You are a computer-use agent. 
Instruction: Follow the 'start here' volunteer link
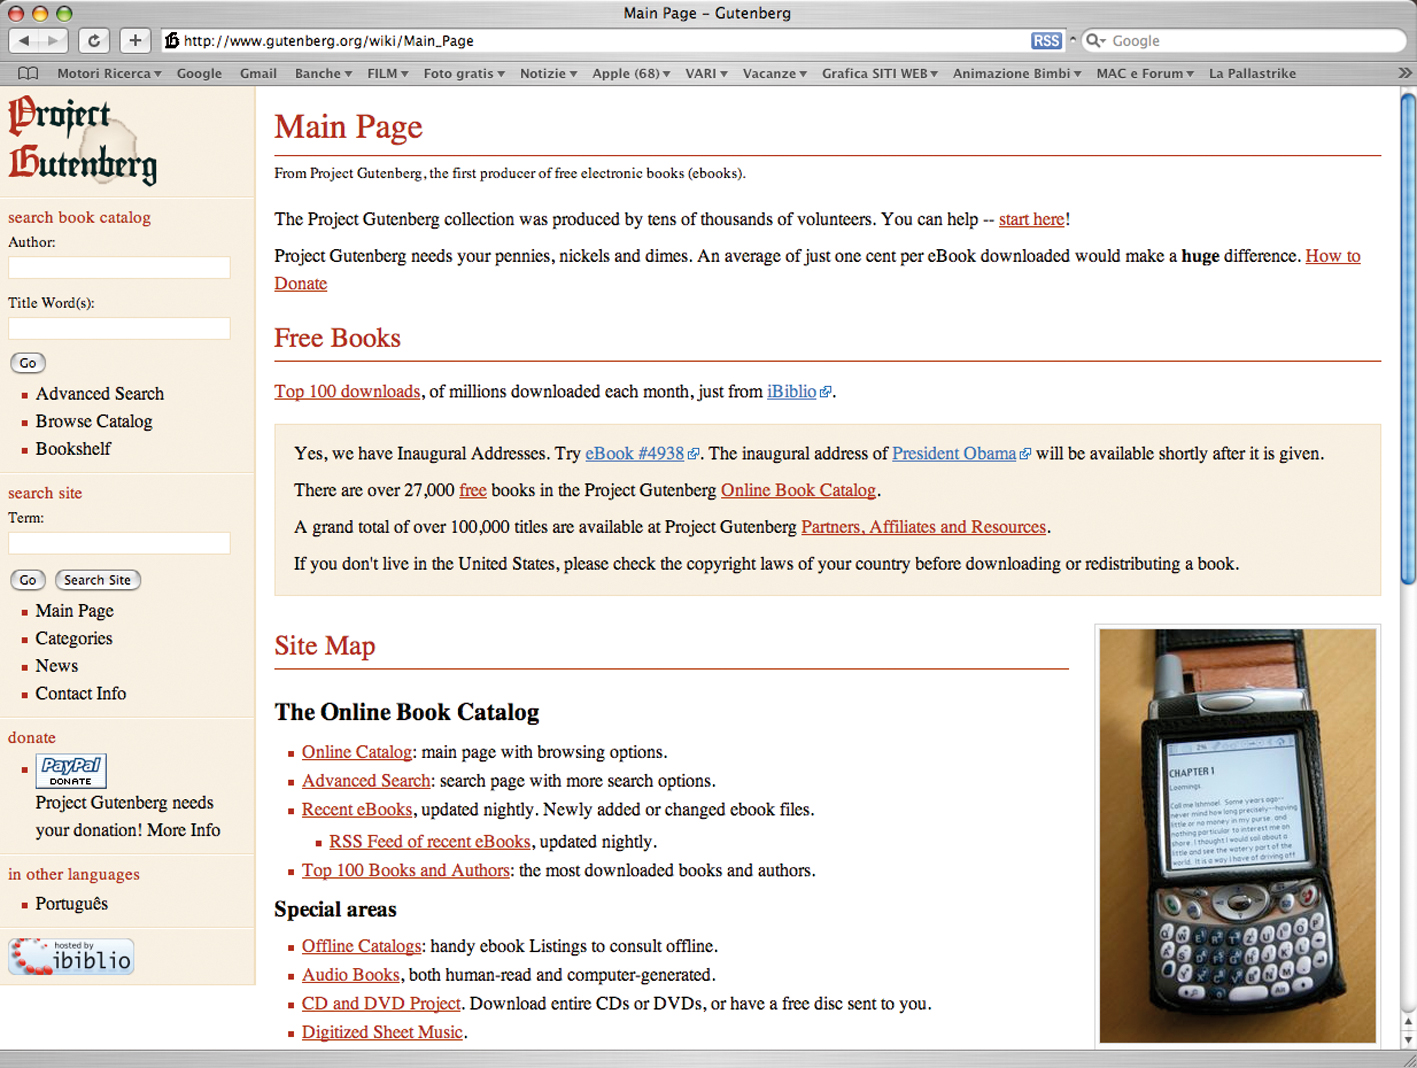(1031, 219)
